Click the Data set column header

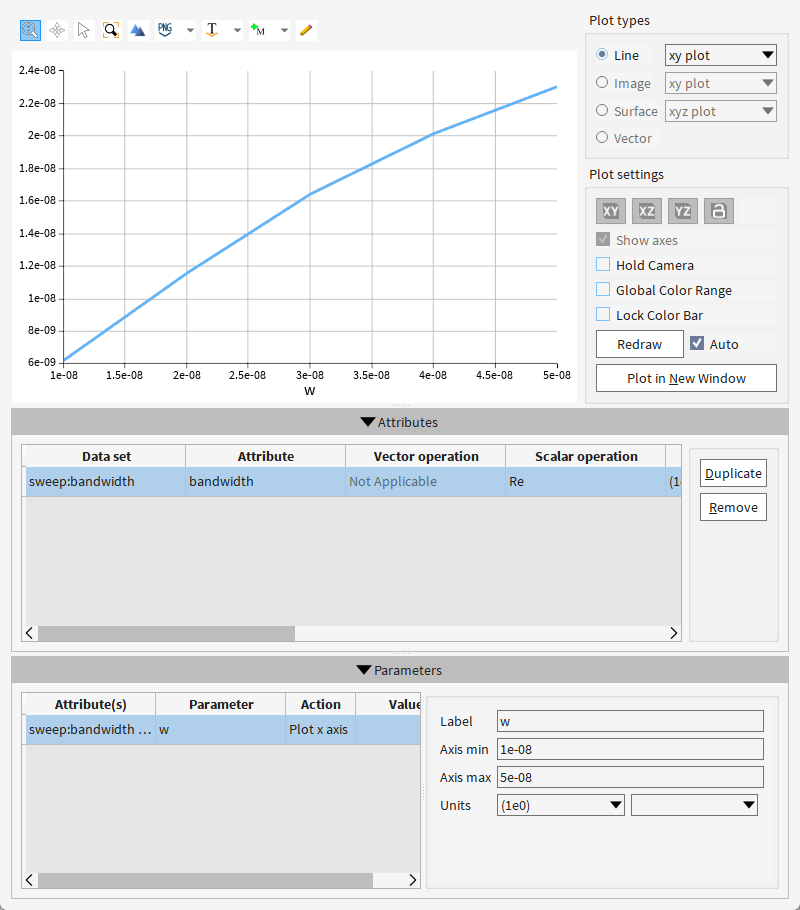106,456
